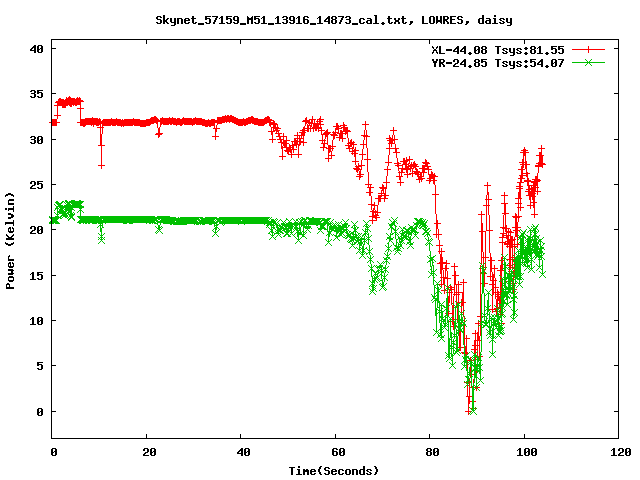Select the XL-44.08 Tsys:81.55 legend entry

point(498,50)
